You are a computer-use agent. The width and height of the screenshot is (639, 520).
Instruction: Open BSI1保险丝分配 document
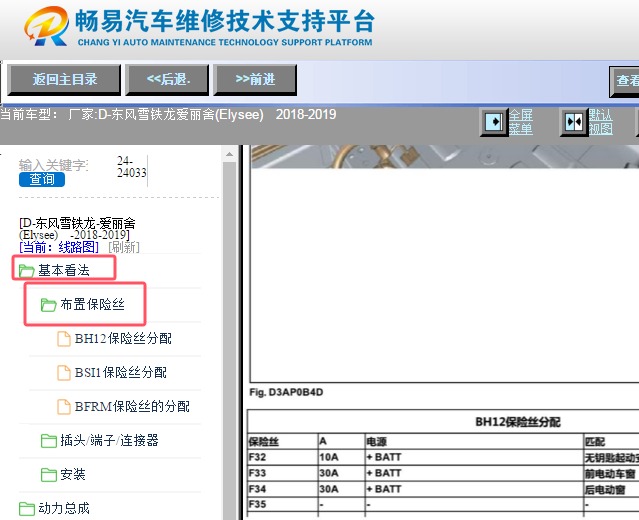pos(121,372)
